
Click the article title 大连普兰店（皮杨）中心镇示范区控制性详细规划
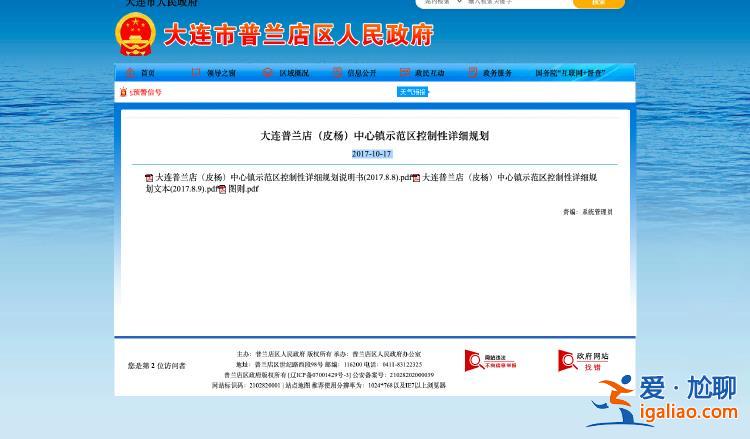375,136
